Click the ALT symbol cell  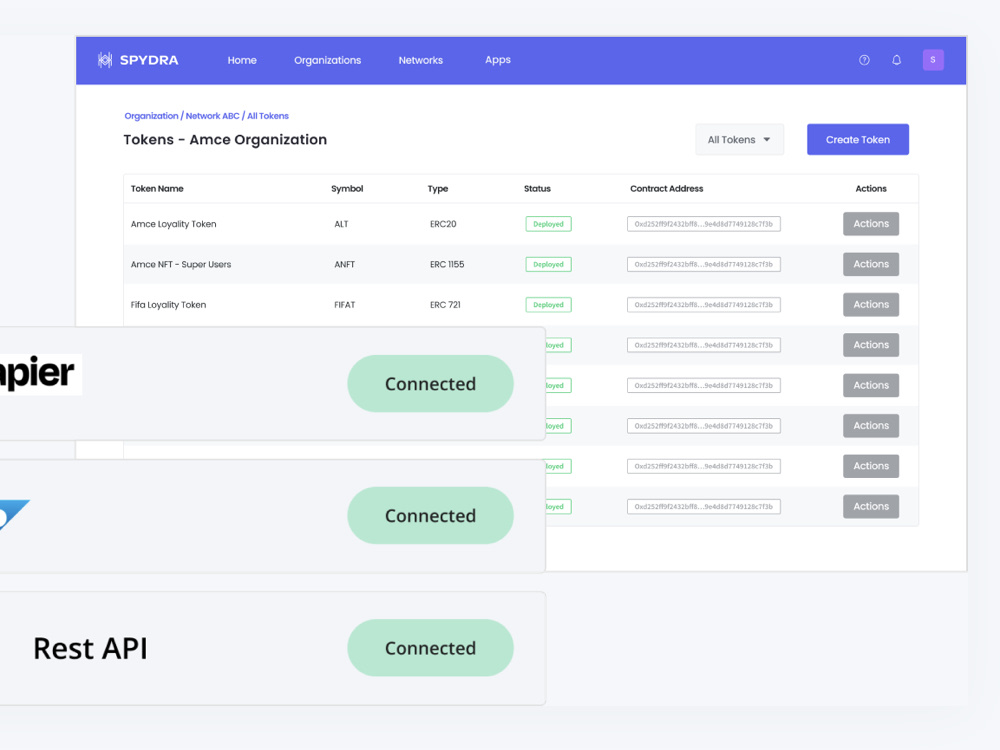click(x=341, y=224)
